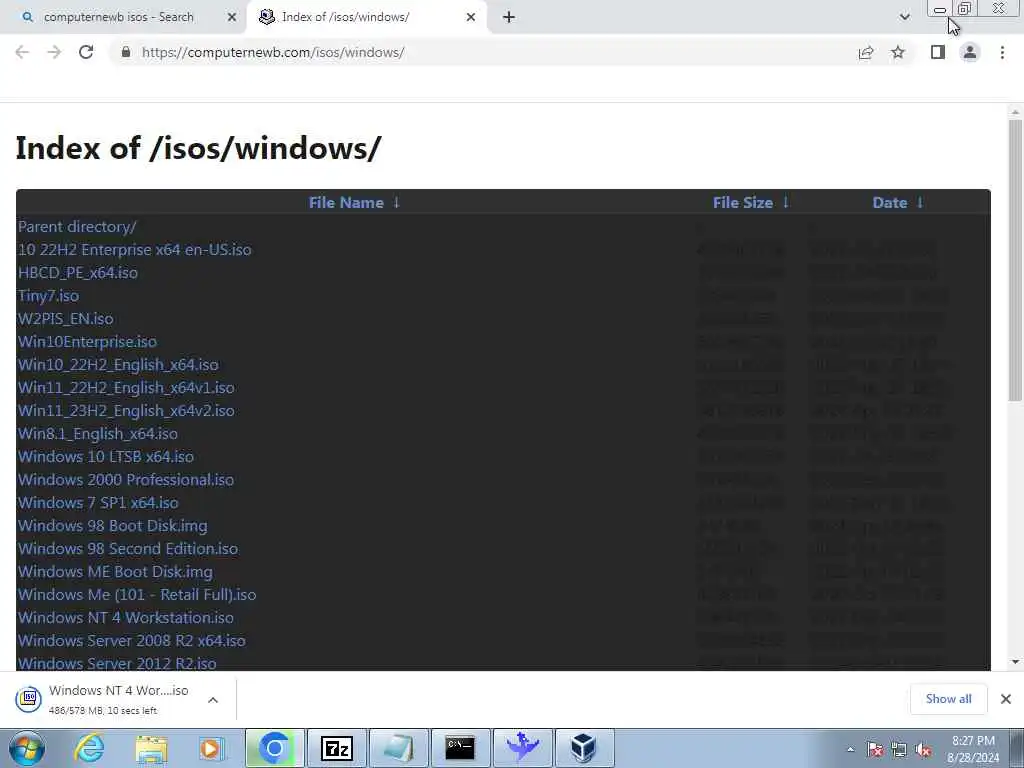The height and width of the screenshot is (768, 1024).
Task: Sort the listing by Date
Action: coord(889,202)
